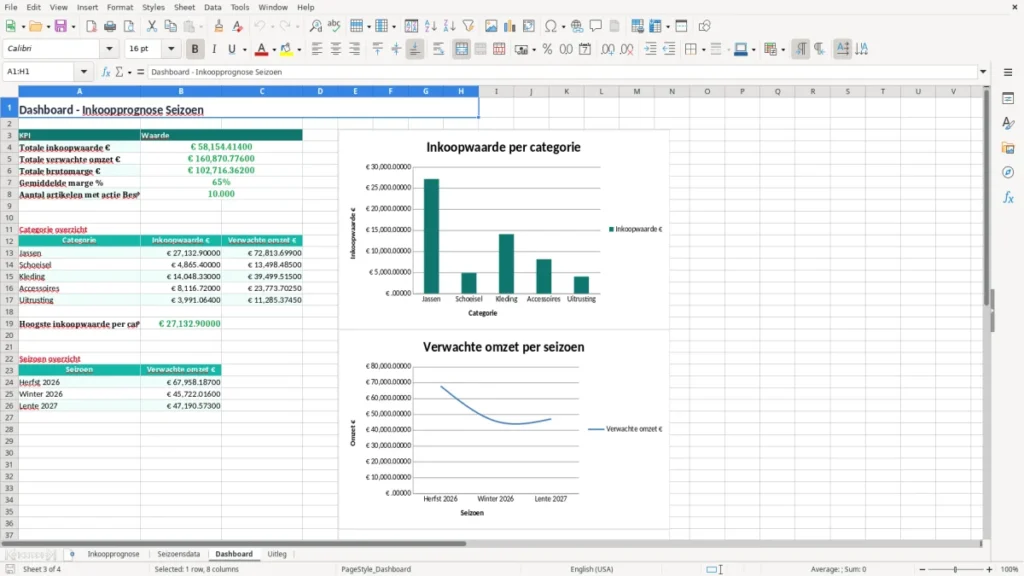
Task: Adjust the zoom slider in status bar
Action: pos(955,569)
